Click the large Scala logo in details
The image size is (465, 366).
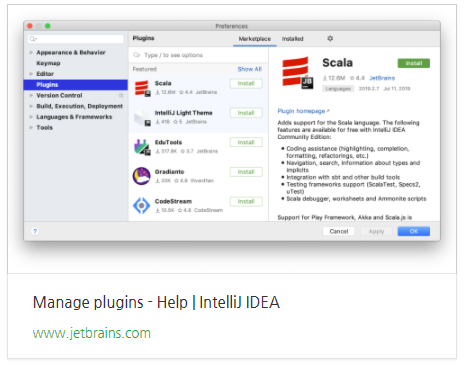(x=297, y=72)
